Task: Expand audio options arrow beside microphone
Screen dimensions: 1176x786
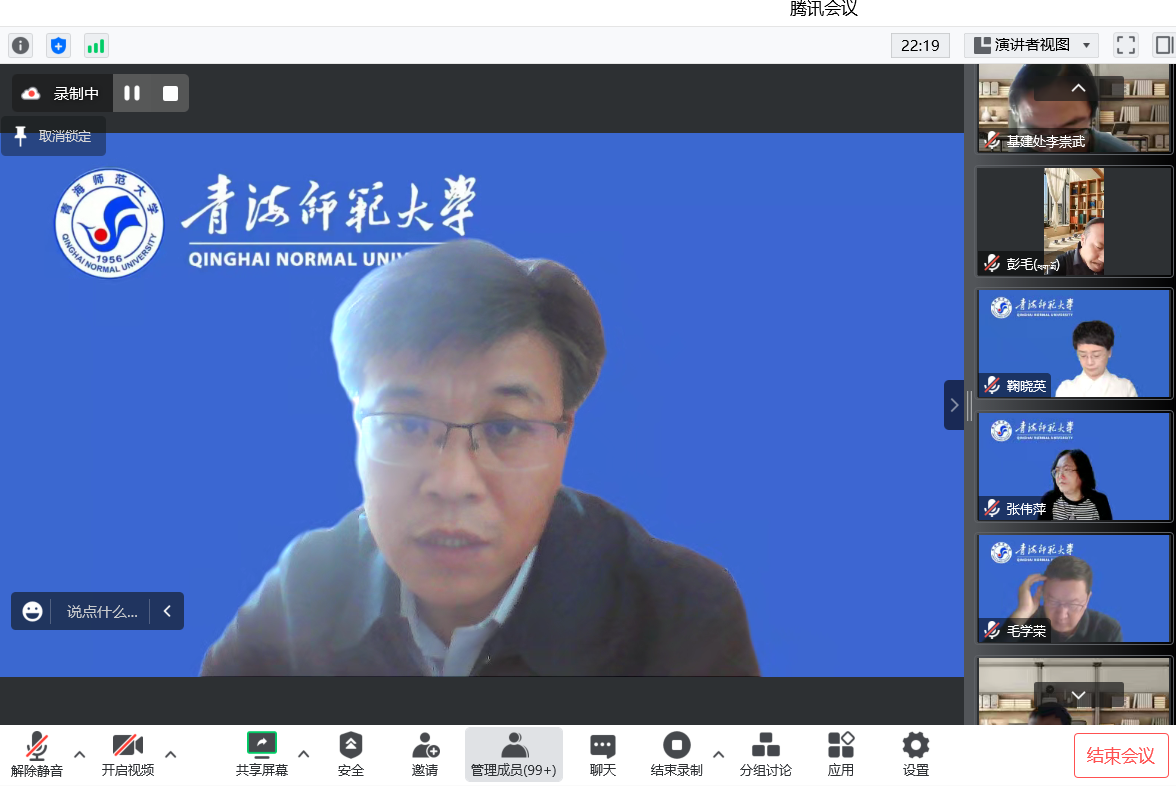Action: 80,754
